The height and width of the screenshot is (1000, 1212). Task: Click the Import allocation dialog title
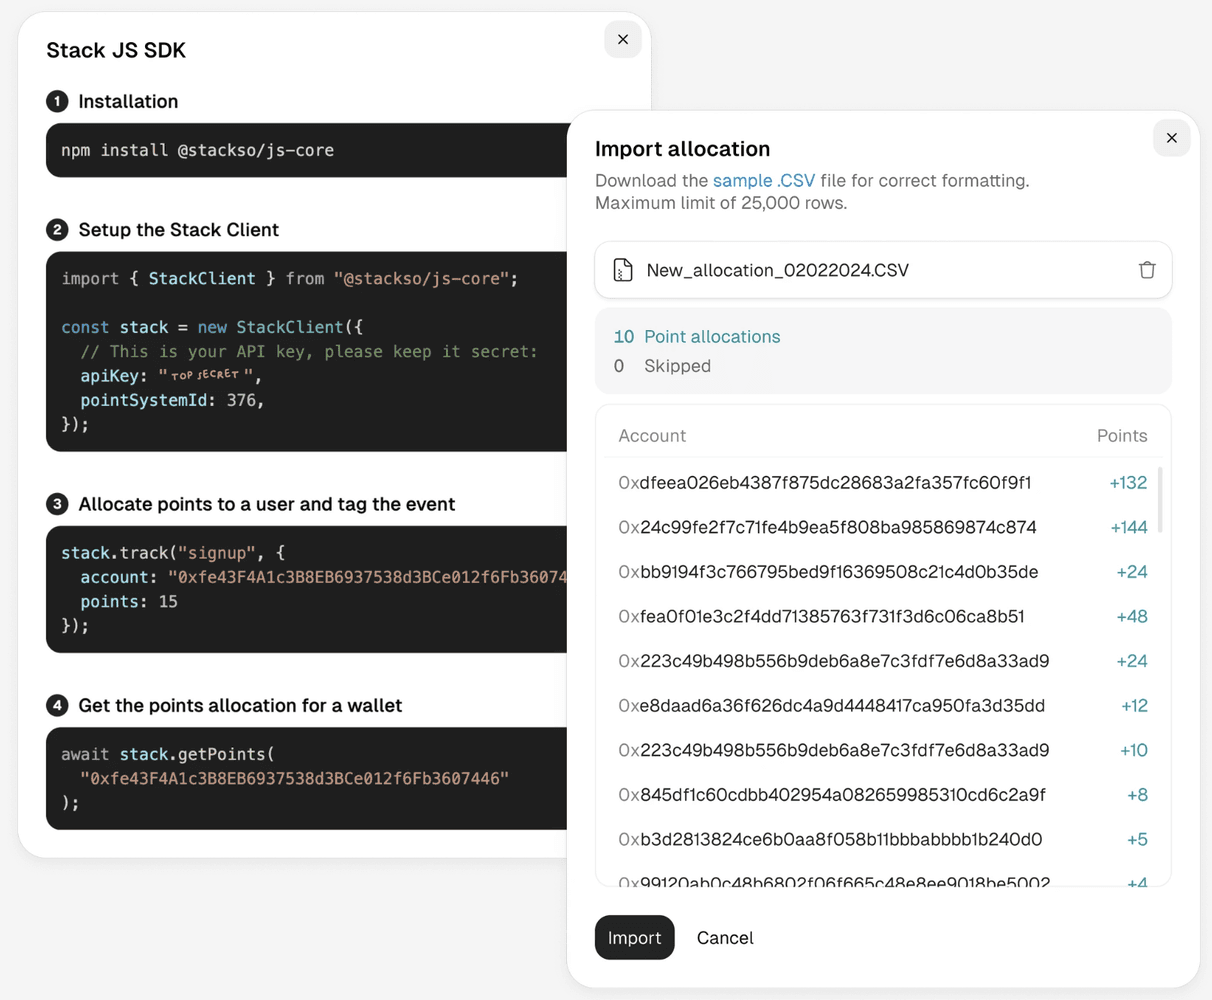682,149
